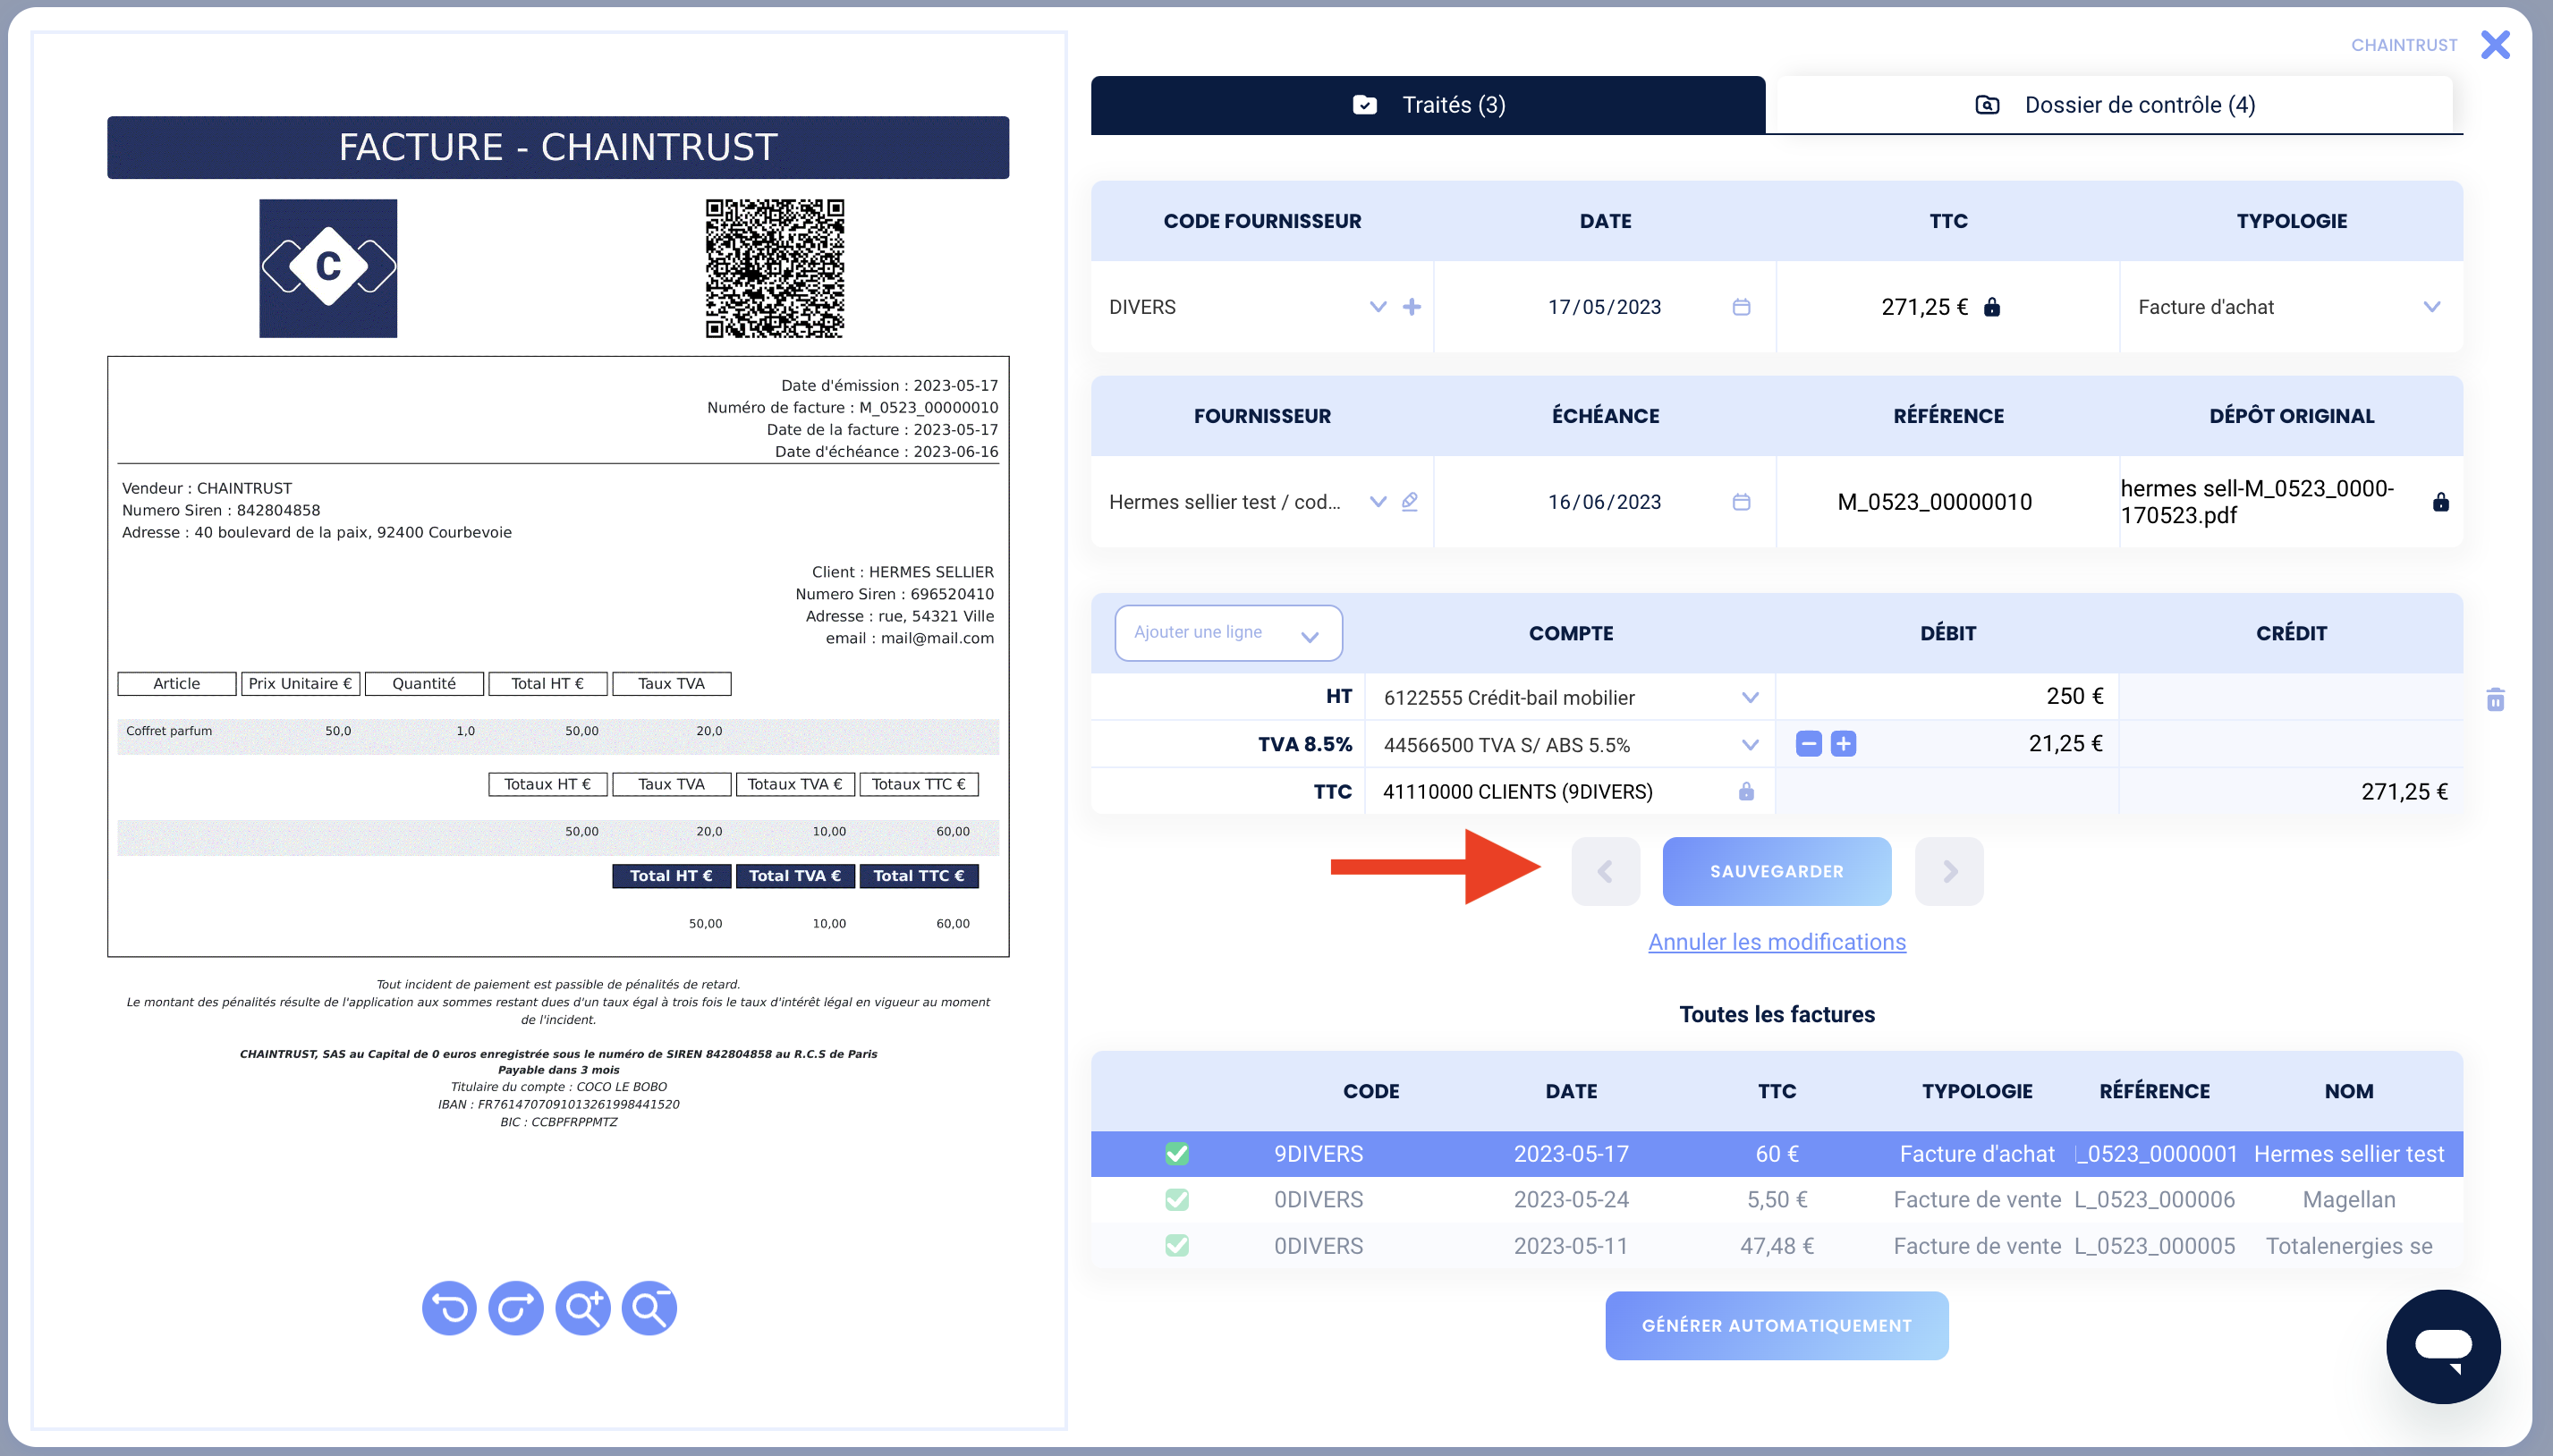Image resolution: width=2553 pixels, height=1456 pixels.
Task: Expand the Hermes sellier test fournisseur dropdown
Action: point(1378,502)
